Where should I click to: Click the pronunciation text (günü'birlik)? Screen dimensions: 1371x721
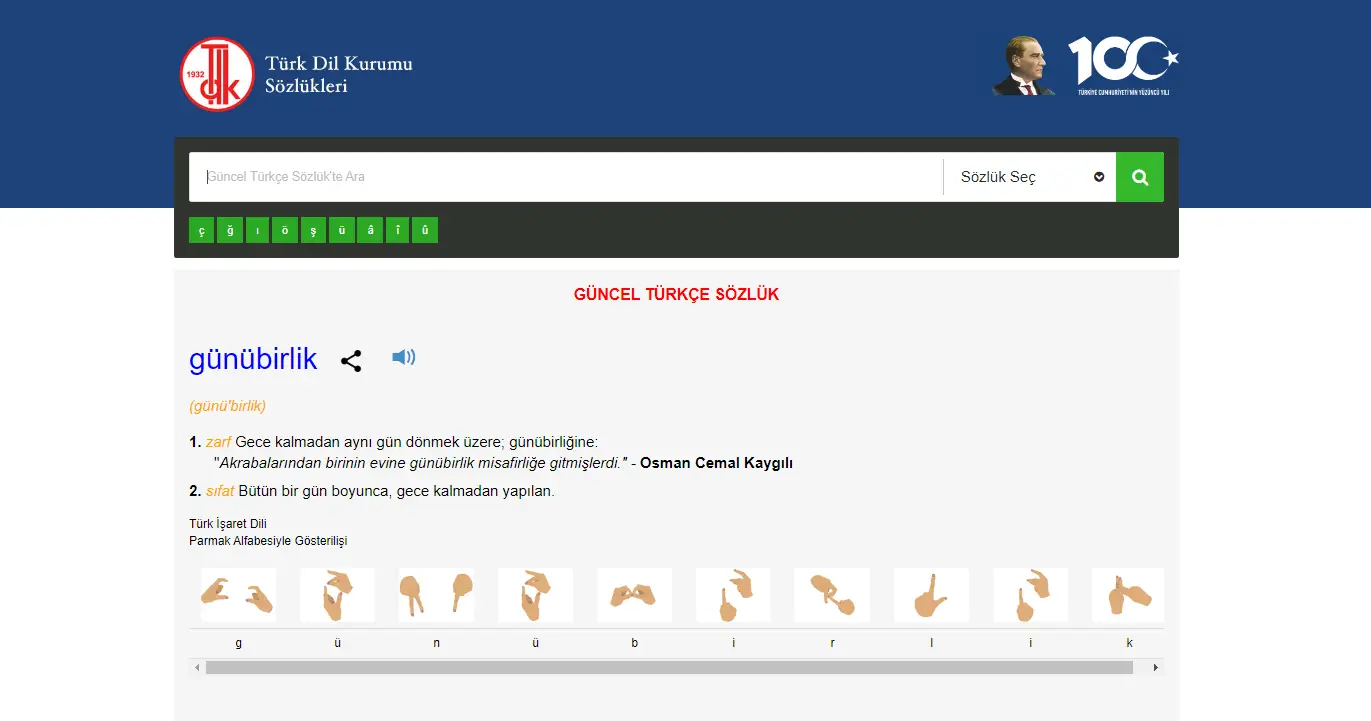227,406
